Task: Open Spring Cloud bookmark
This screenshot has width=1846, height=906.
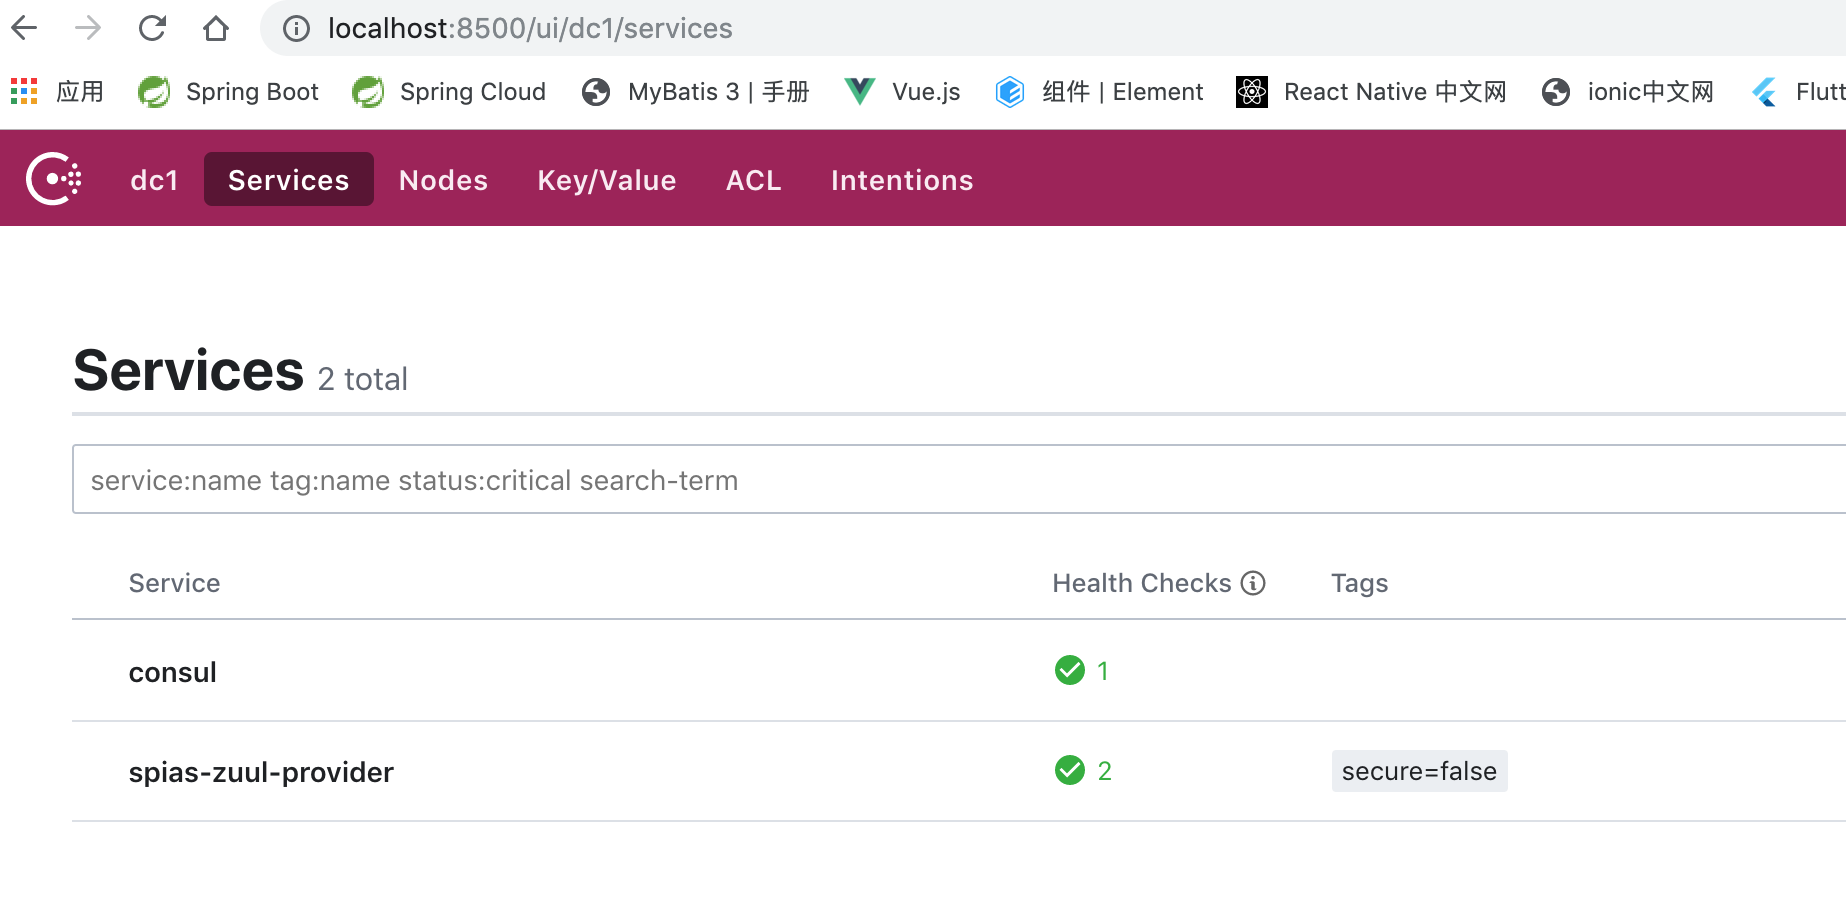Action: click(449, 91)
